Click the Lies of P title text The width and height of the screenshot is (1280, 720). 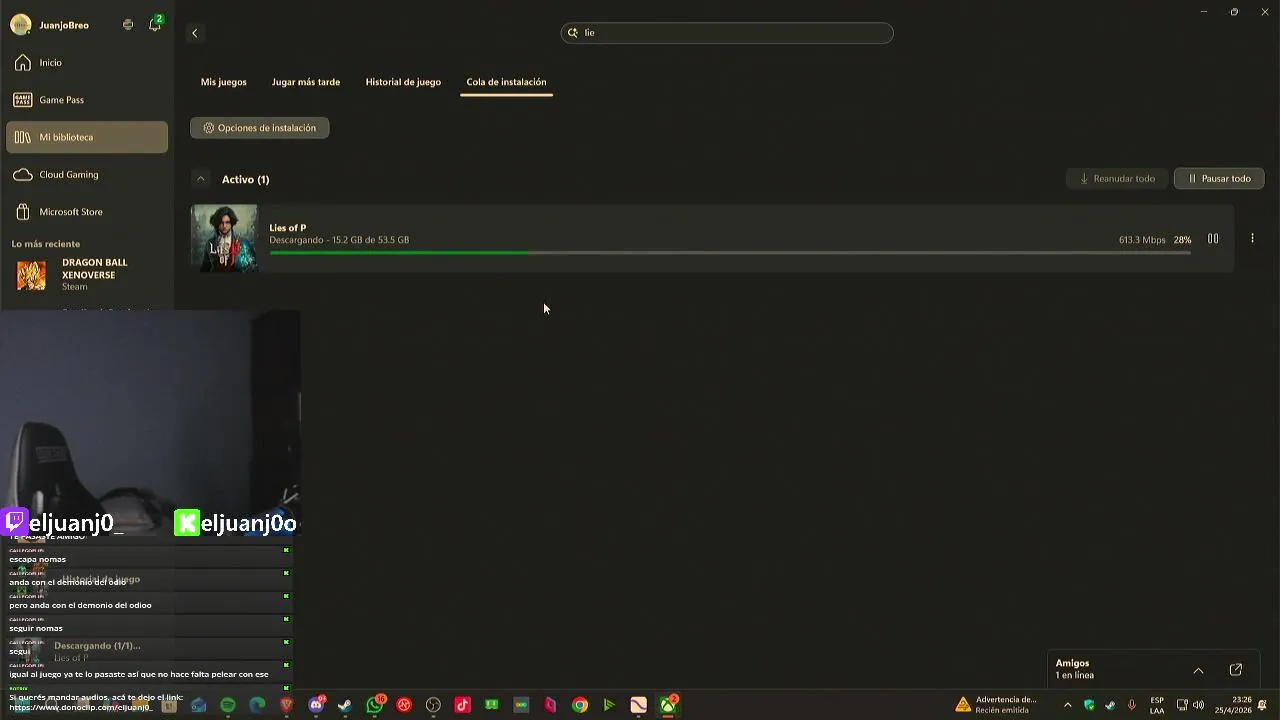(x=288, y=228)
